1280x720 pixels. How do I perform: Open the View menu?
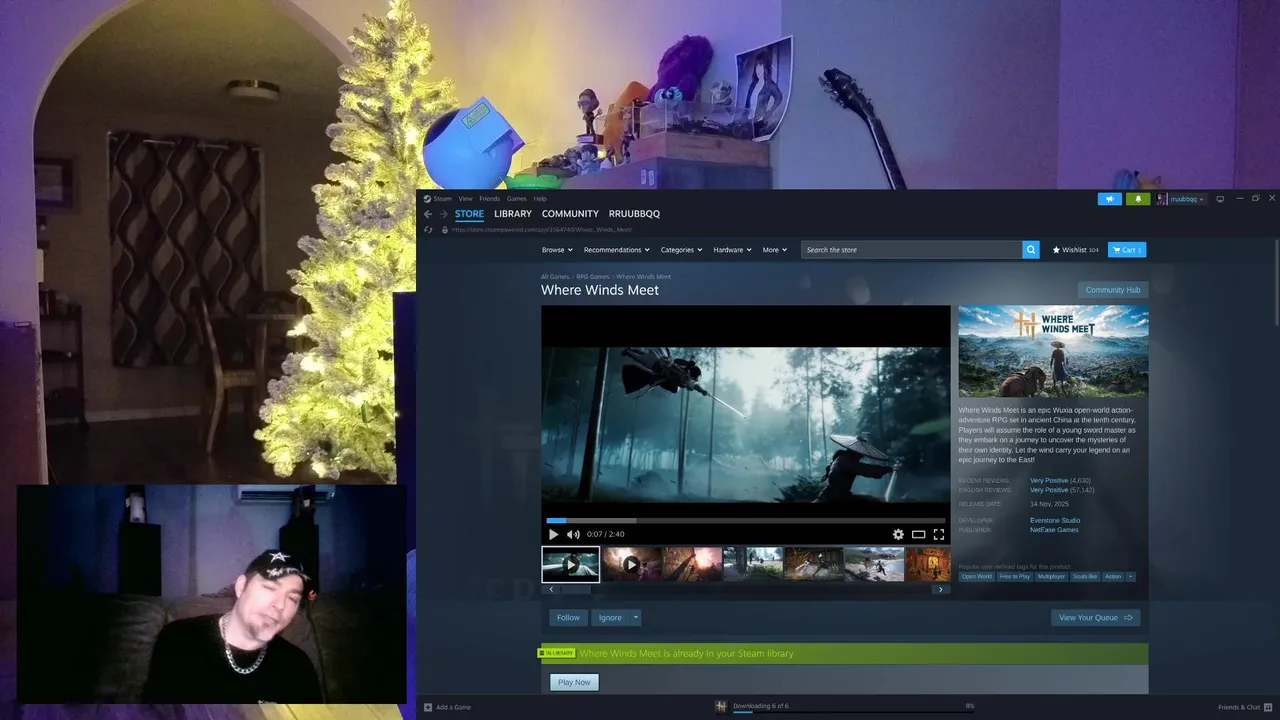pos(465,199)
